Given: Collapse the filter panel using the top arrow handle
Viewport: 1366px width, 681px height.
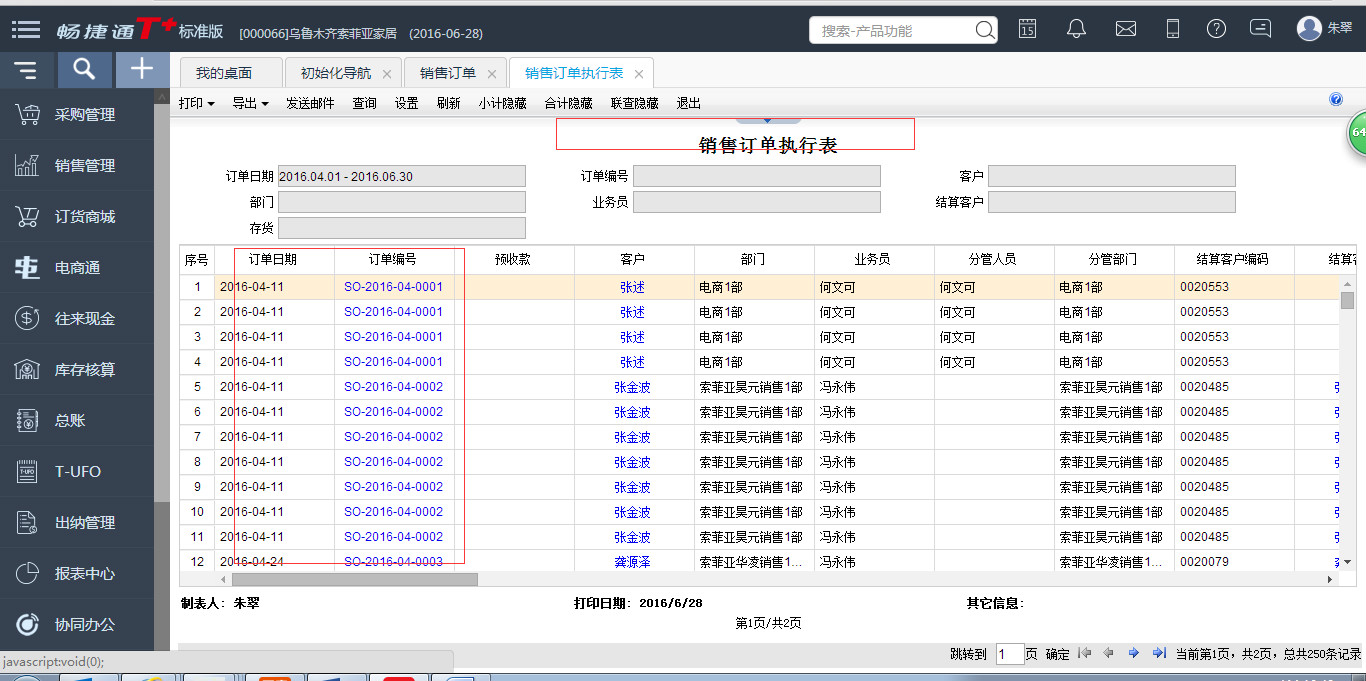Looking at the screenshot, I should click(x=768, y=119).
